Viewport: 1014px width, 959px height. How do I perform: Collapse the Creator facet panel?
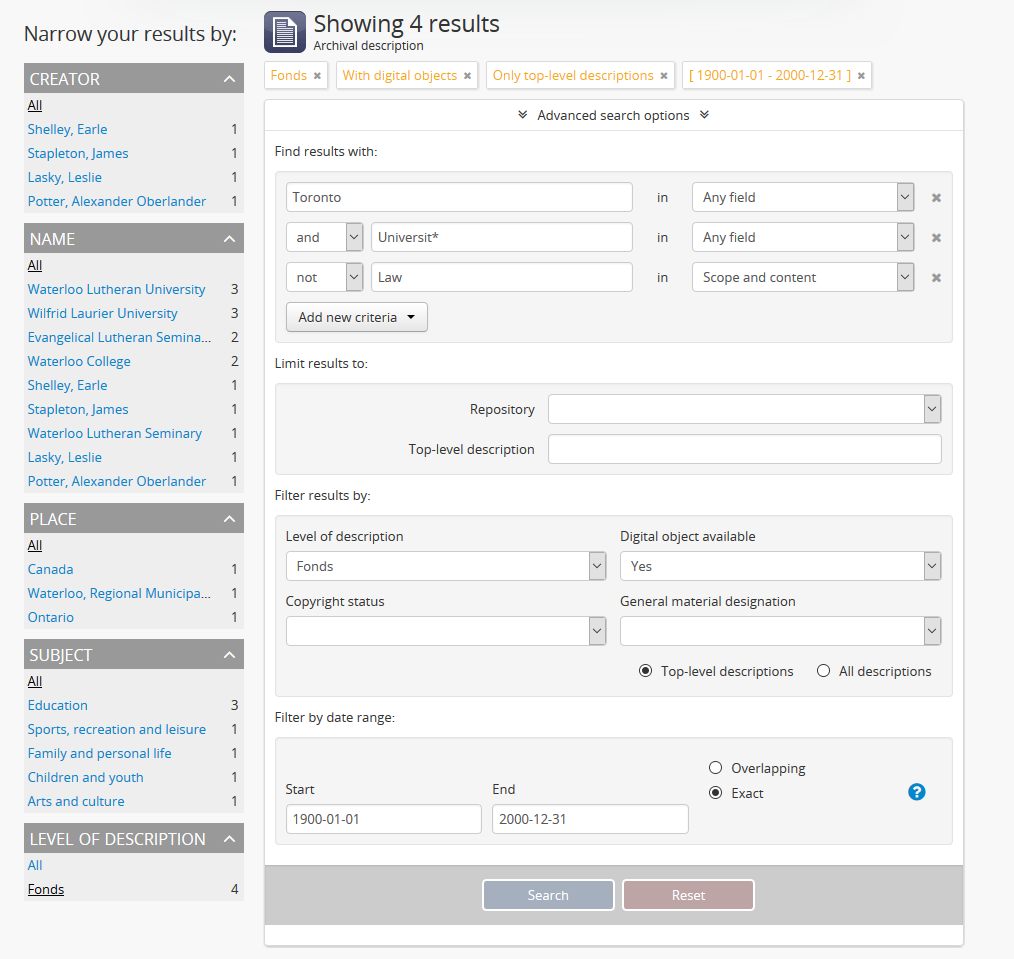[229, 79]
